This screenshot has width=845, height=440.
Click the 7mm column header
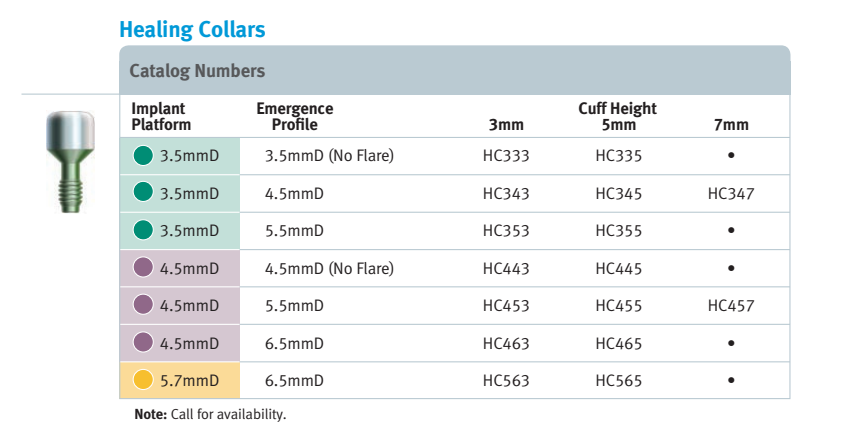731,125
